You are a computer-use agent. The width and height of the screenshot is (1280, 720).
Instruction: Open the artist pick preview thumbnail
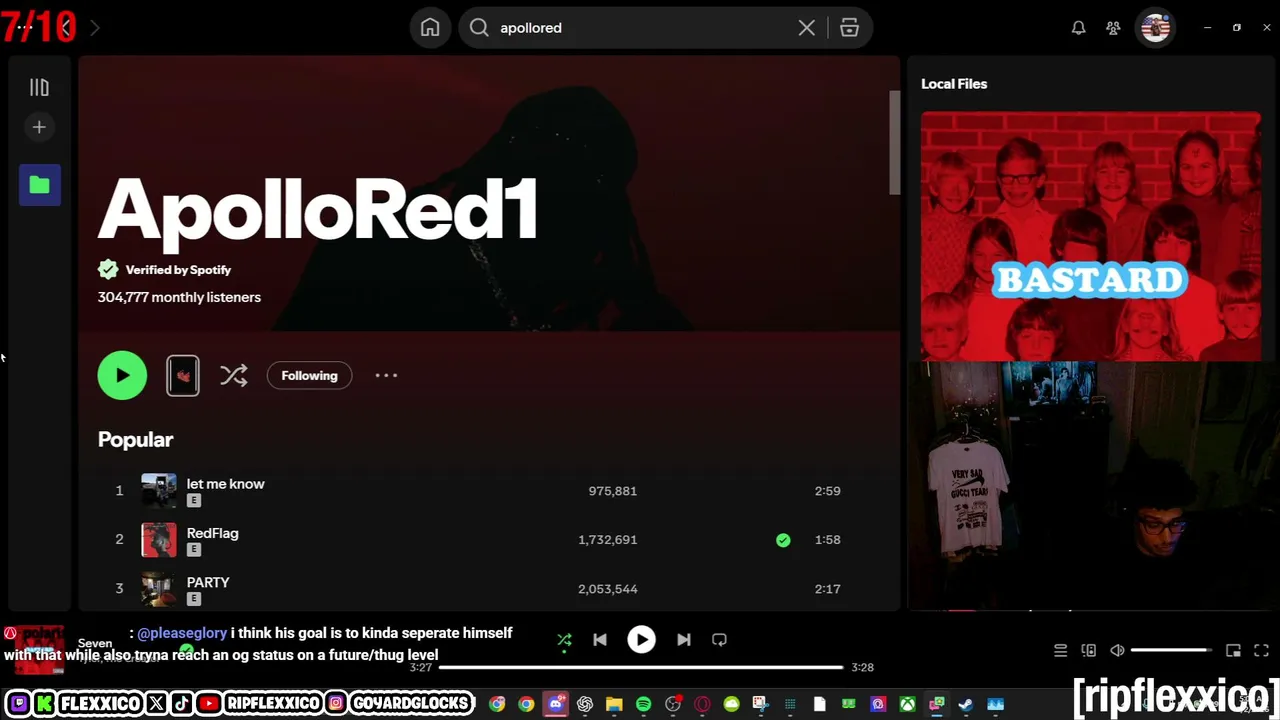point(183,376)
